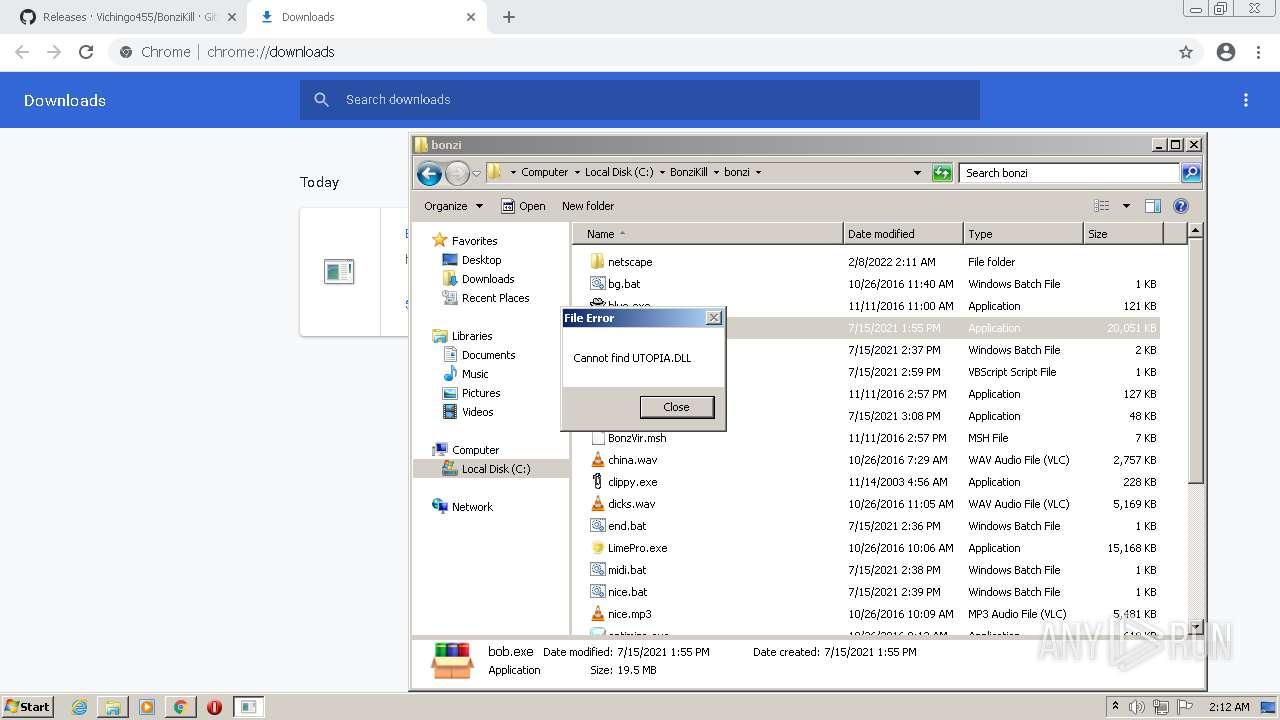Bookmark this page star icon
The width and height of the screenshot is (1280, 720).
pos(1186,52)
